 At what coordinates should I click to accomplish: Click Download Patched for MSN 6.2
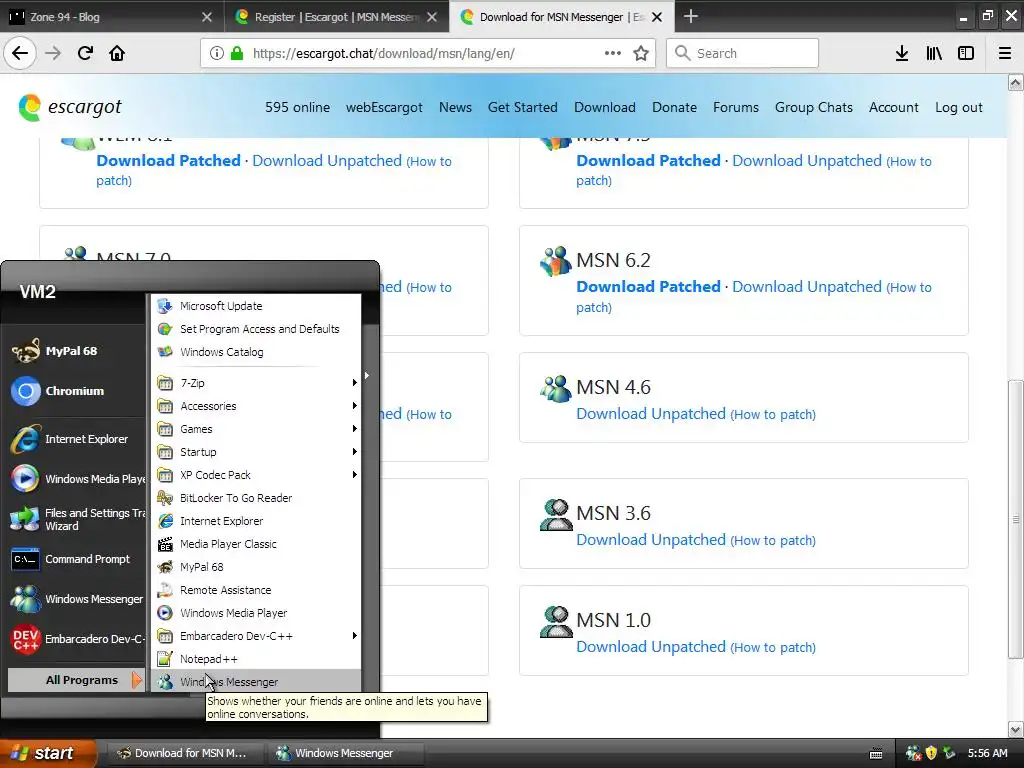coord(648,287)
